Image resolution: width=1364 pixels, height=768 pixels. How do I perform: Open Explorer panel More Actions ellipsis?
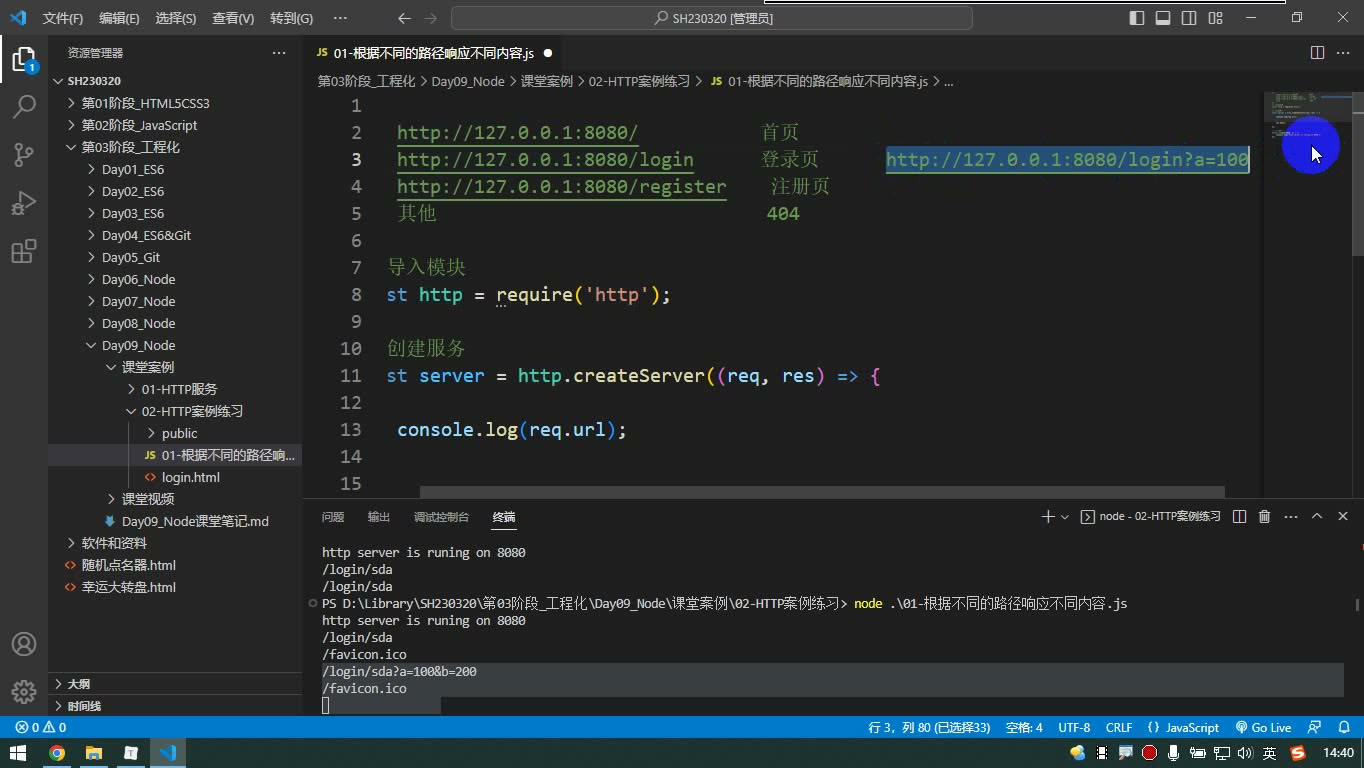click(x=278, y=53)
